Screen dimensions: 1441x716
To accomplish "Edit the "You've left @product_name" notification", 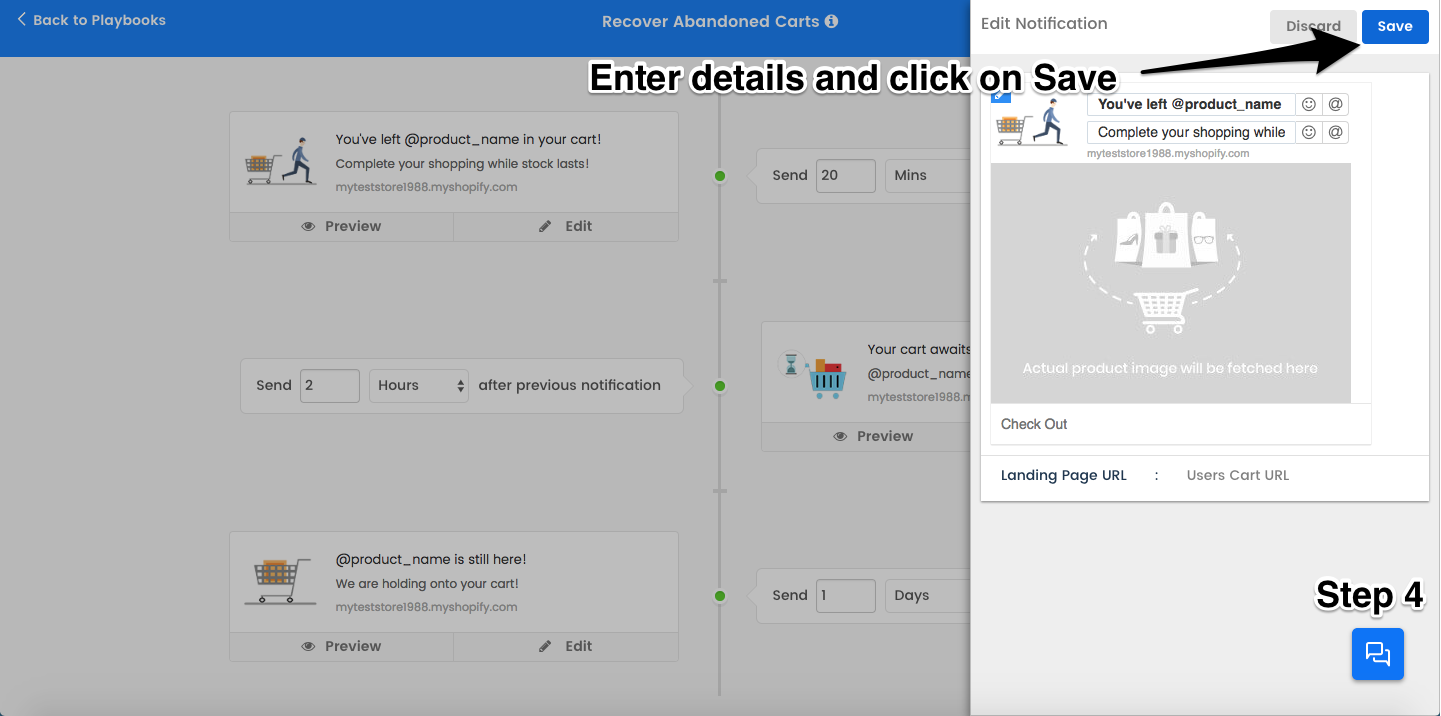I will [565, 226].
